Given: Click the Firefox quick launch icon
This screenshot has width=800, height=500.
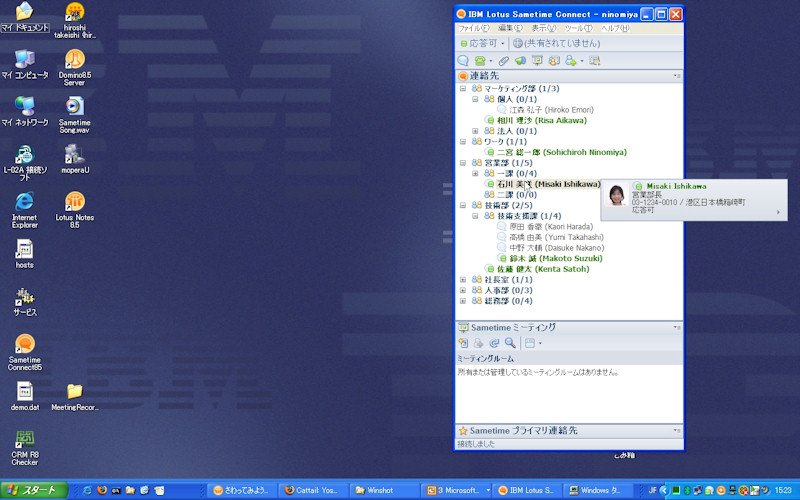Looking at the screenshot, I should click(x=102, y=490).
